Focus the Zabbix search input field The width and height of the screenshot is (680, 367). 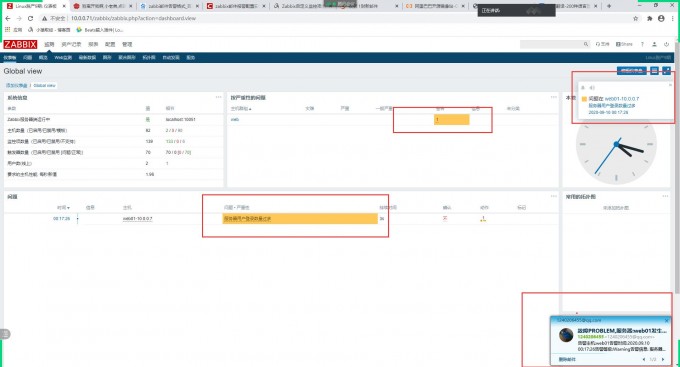[552, 44]
